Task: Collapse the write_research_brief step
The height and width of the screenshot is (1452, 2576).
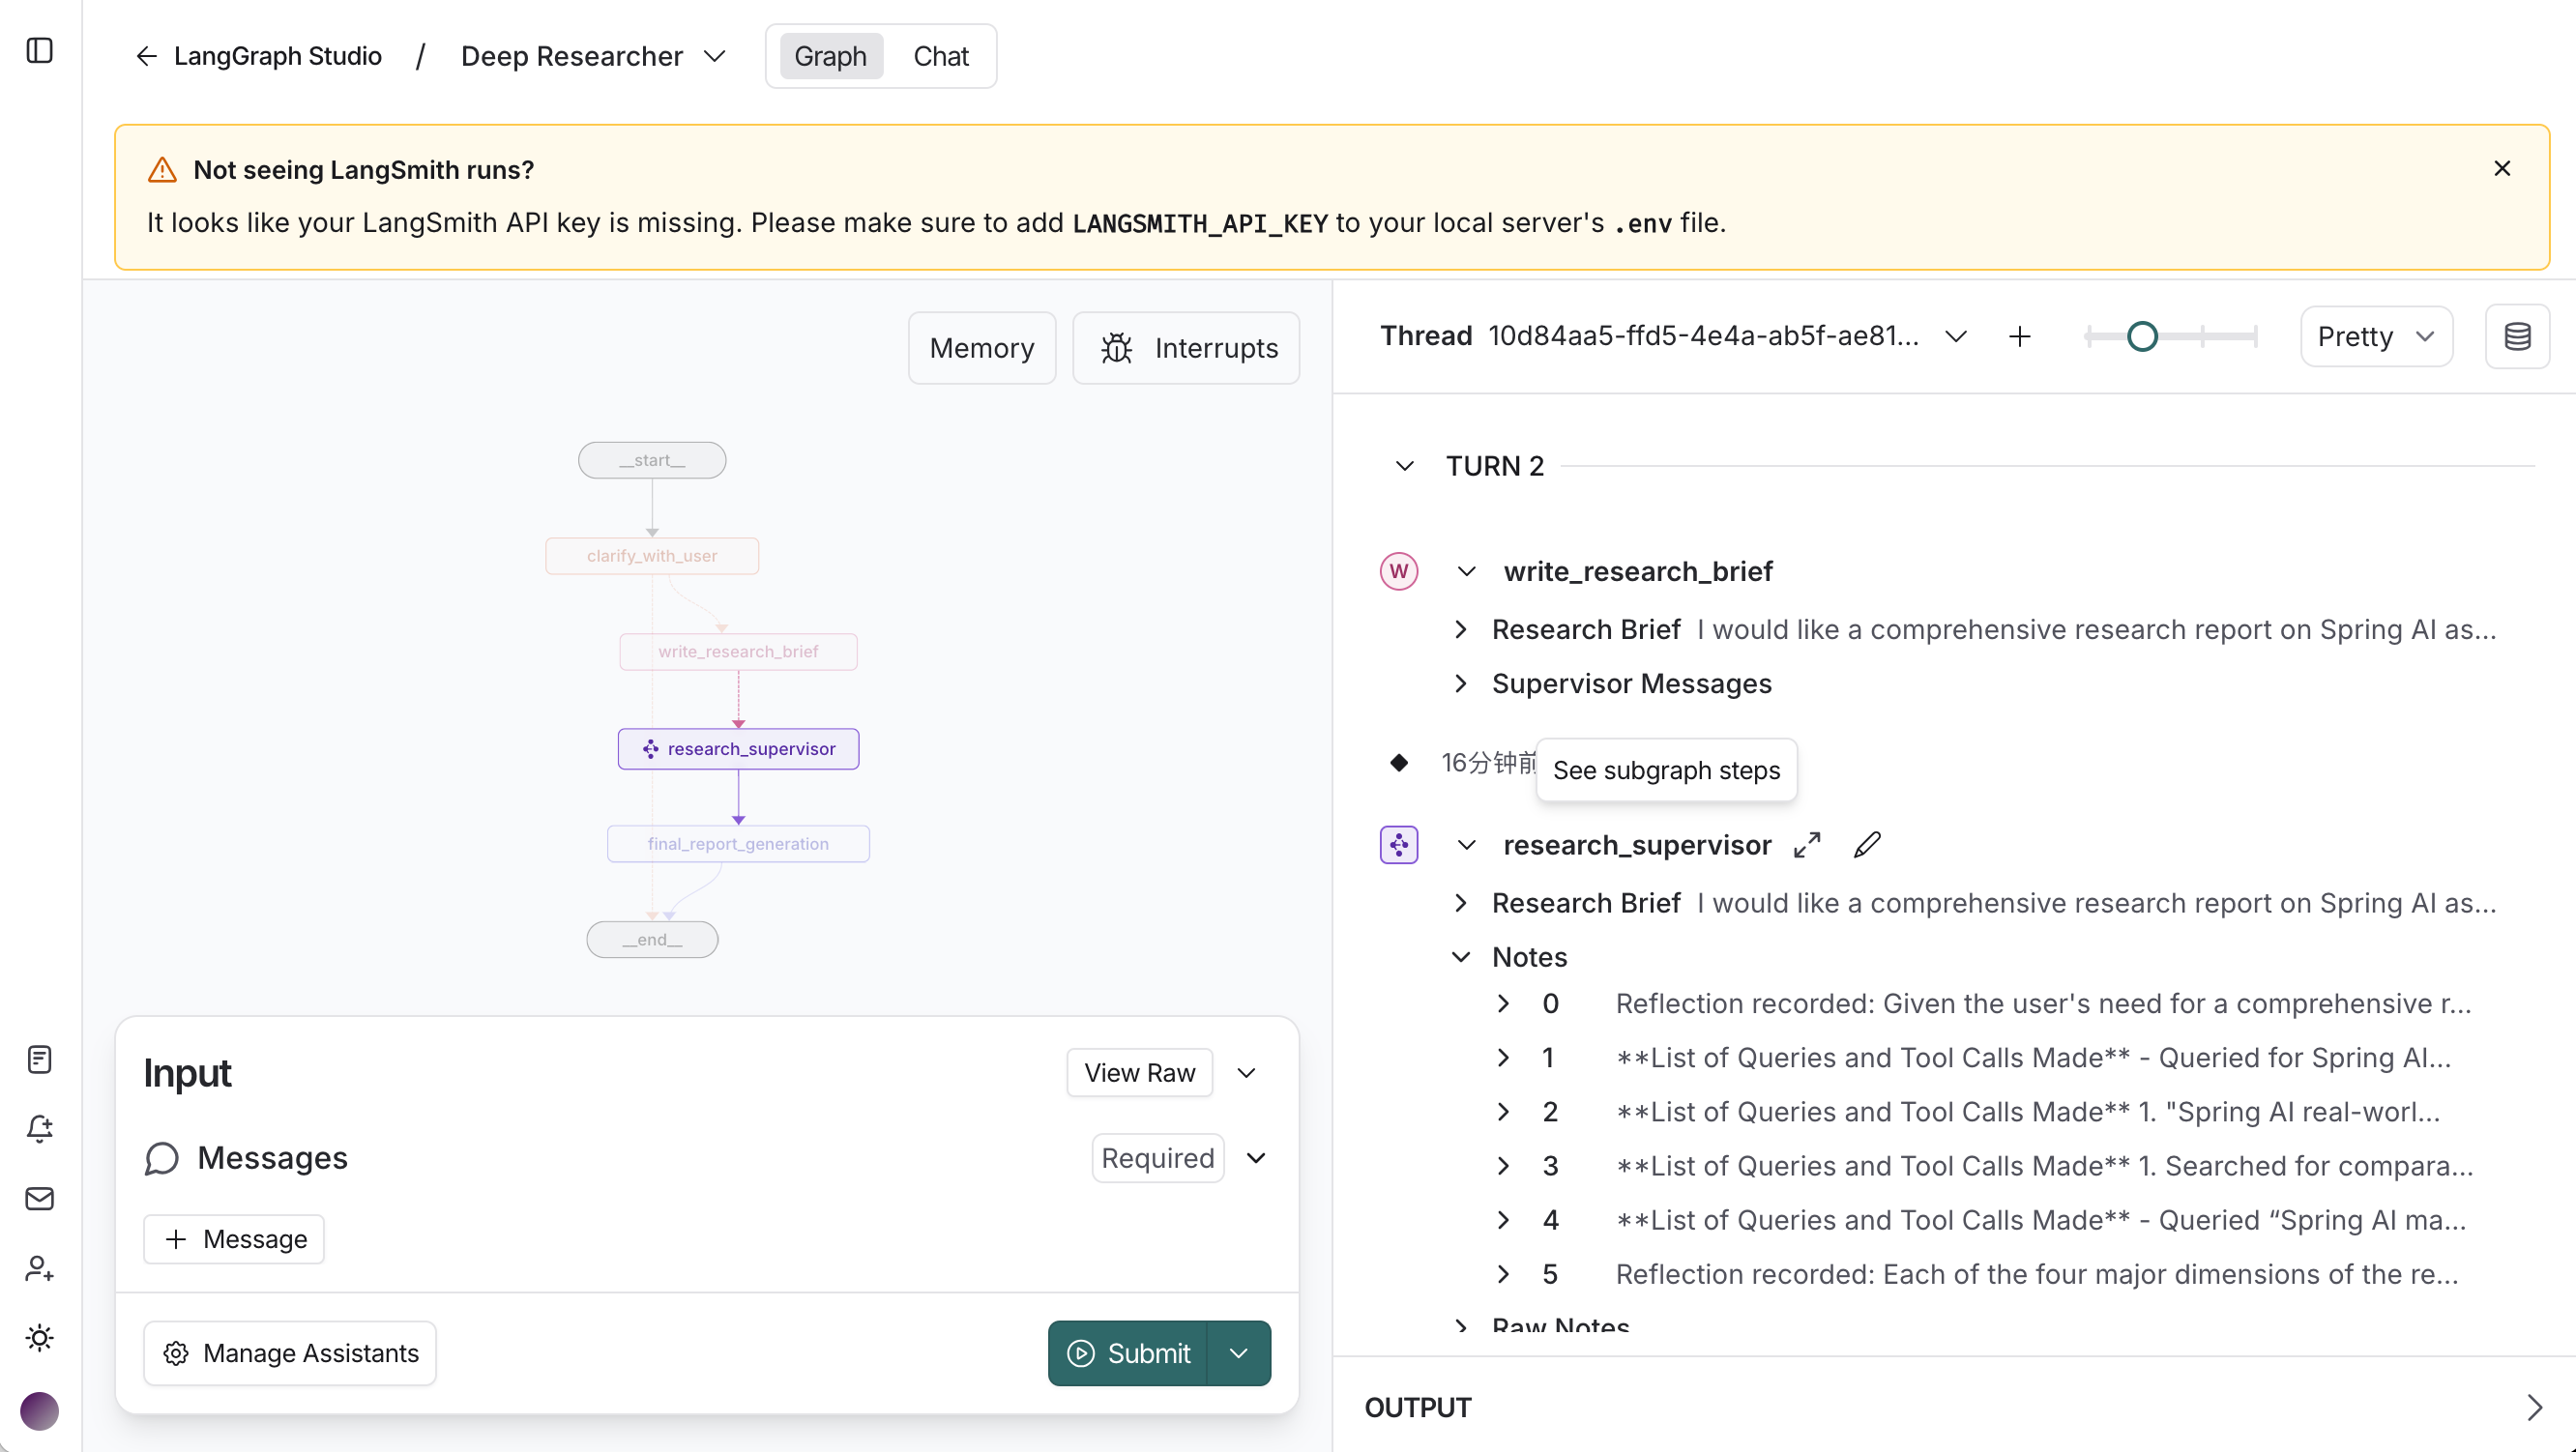Action: click(x=1466, y=571)
